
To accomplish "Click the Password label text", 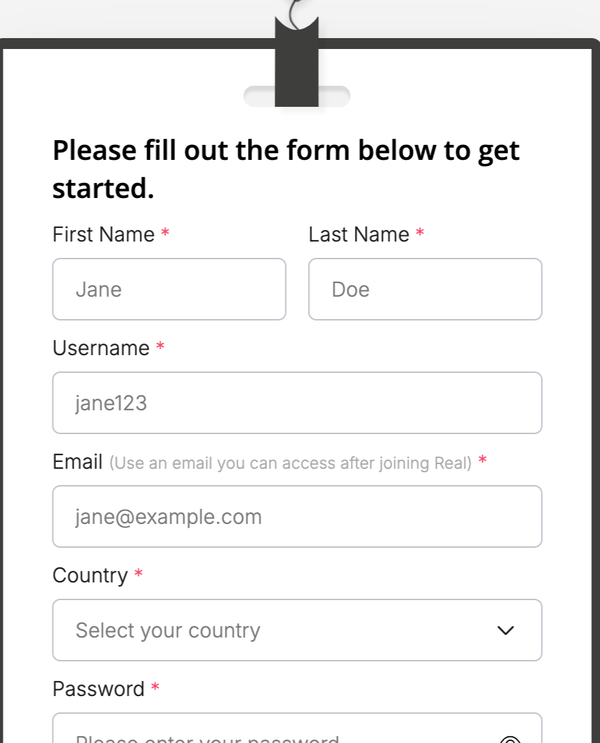I will pos(98,689).
